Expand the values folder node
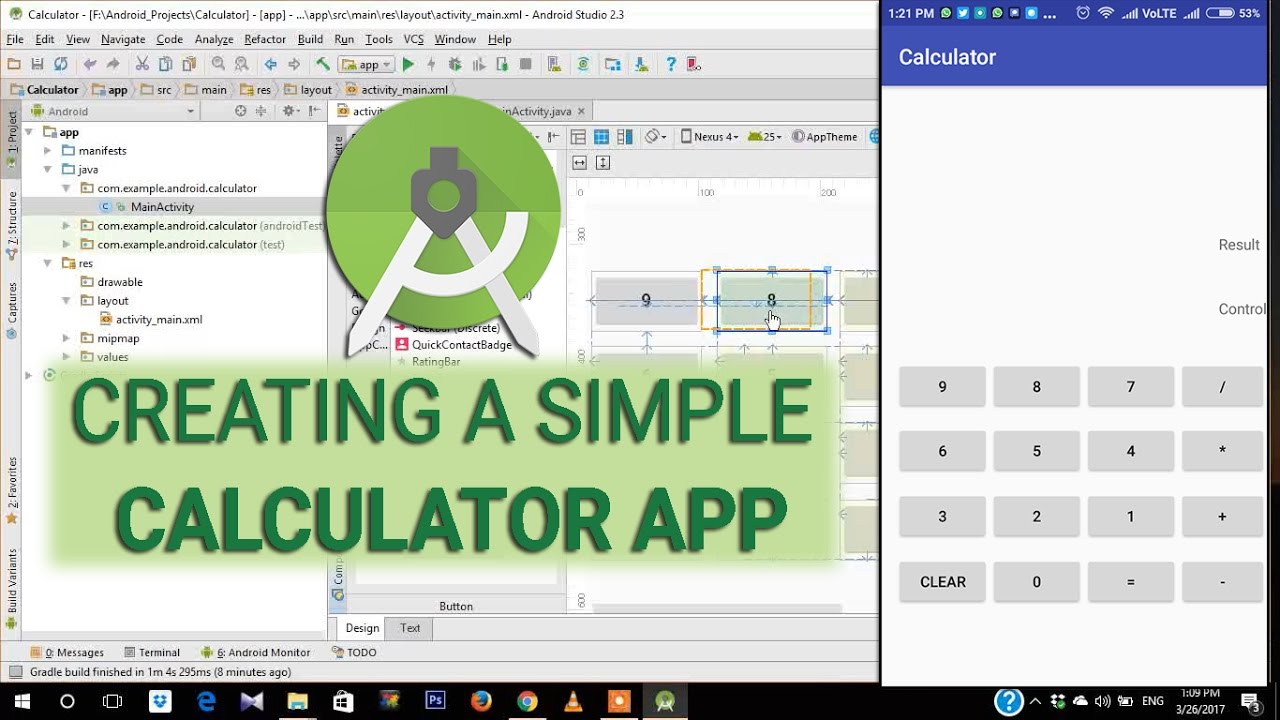The image size is (1280, 720). [x=66, y=357]
